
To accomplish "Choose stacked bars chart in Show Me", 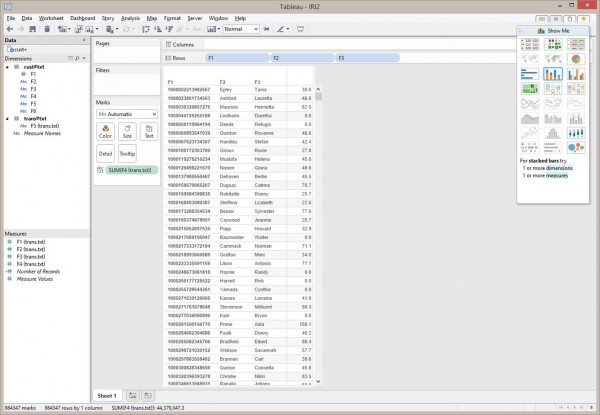I will pos(553,74).
